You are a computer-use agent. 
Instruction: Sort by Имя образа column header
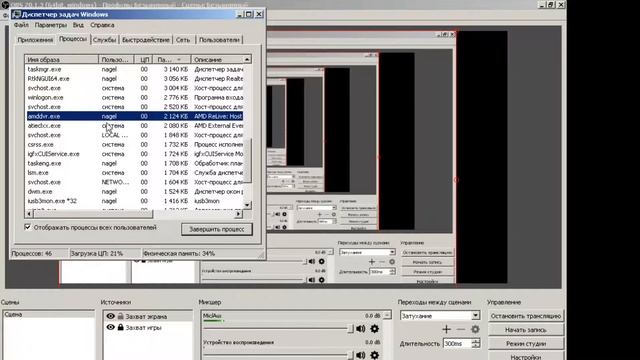[61, 60]
